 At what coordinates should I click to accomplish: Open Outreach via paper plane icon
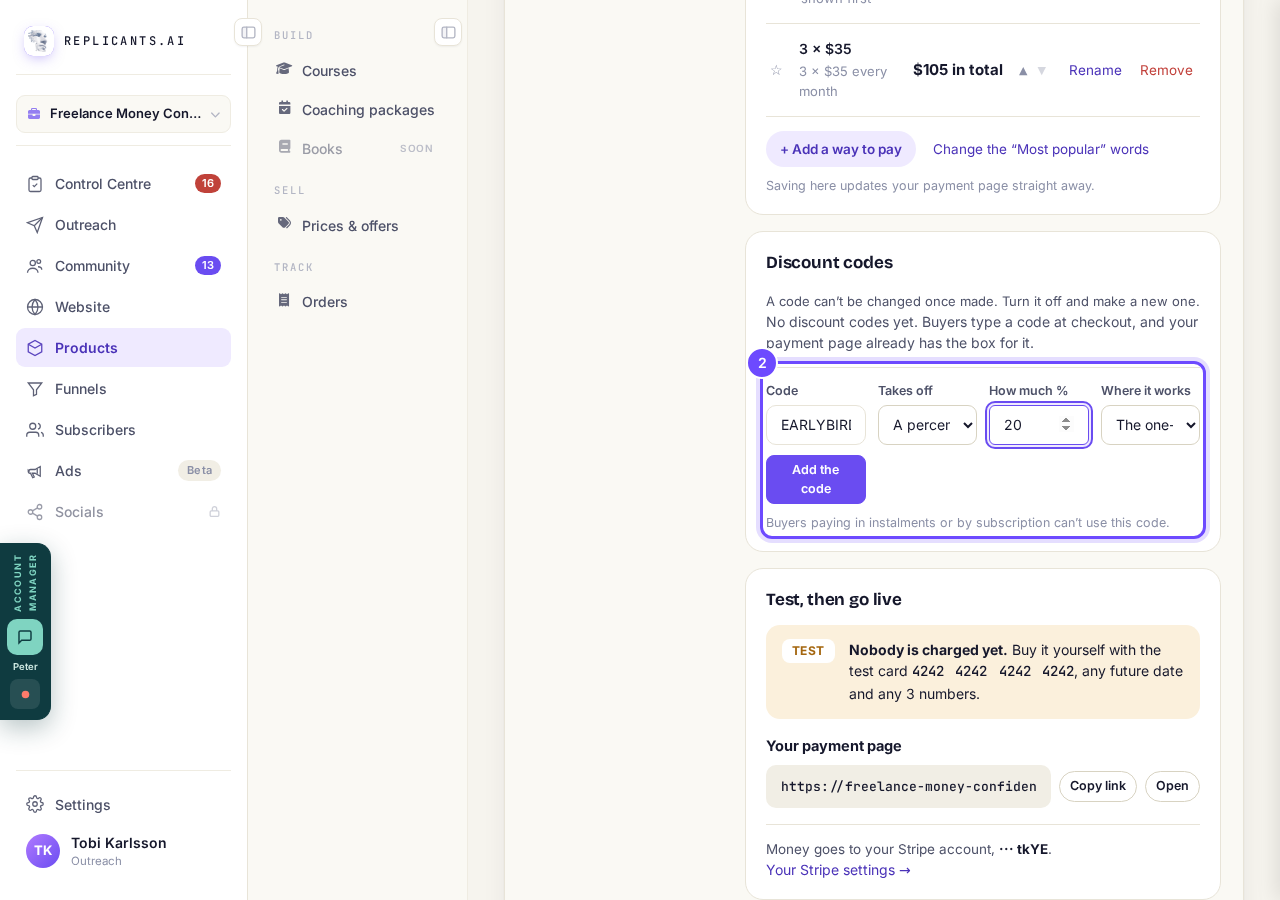coord(35,225)
